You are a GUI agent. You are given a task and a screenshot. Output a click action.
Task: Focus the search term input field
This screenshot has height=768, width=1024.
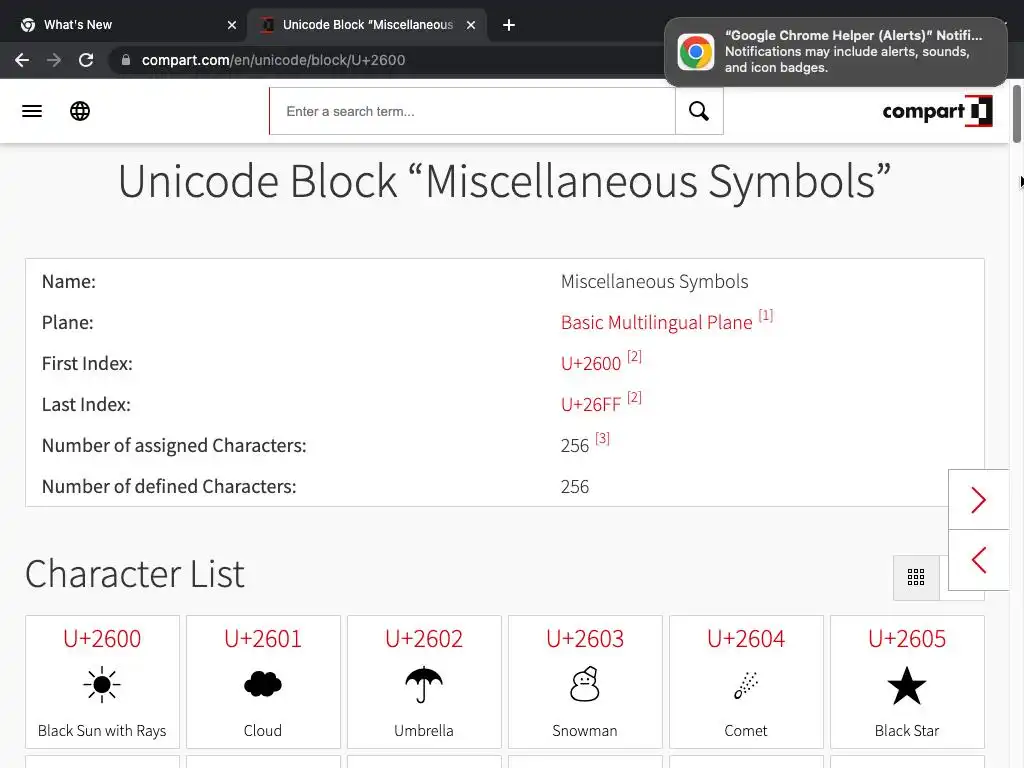coord(472,111)
